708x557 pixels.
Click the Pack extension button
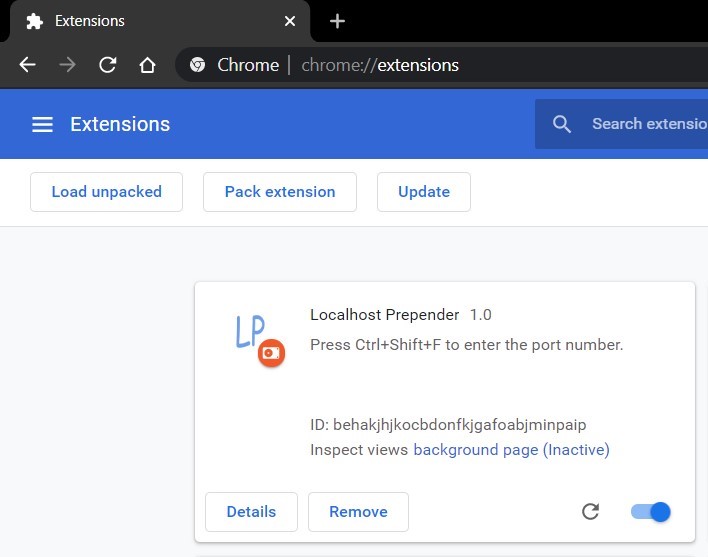click(280, 192)
